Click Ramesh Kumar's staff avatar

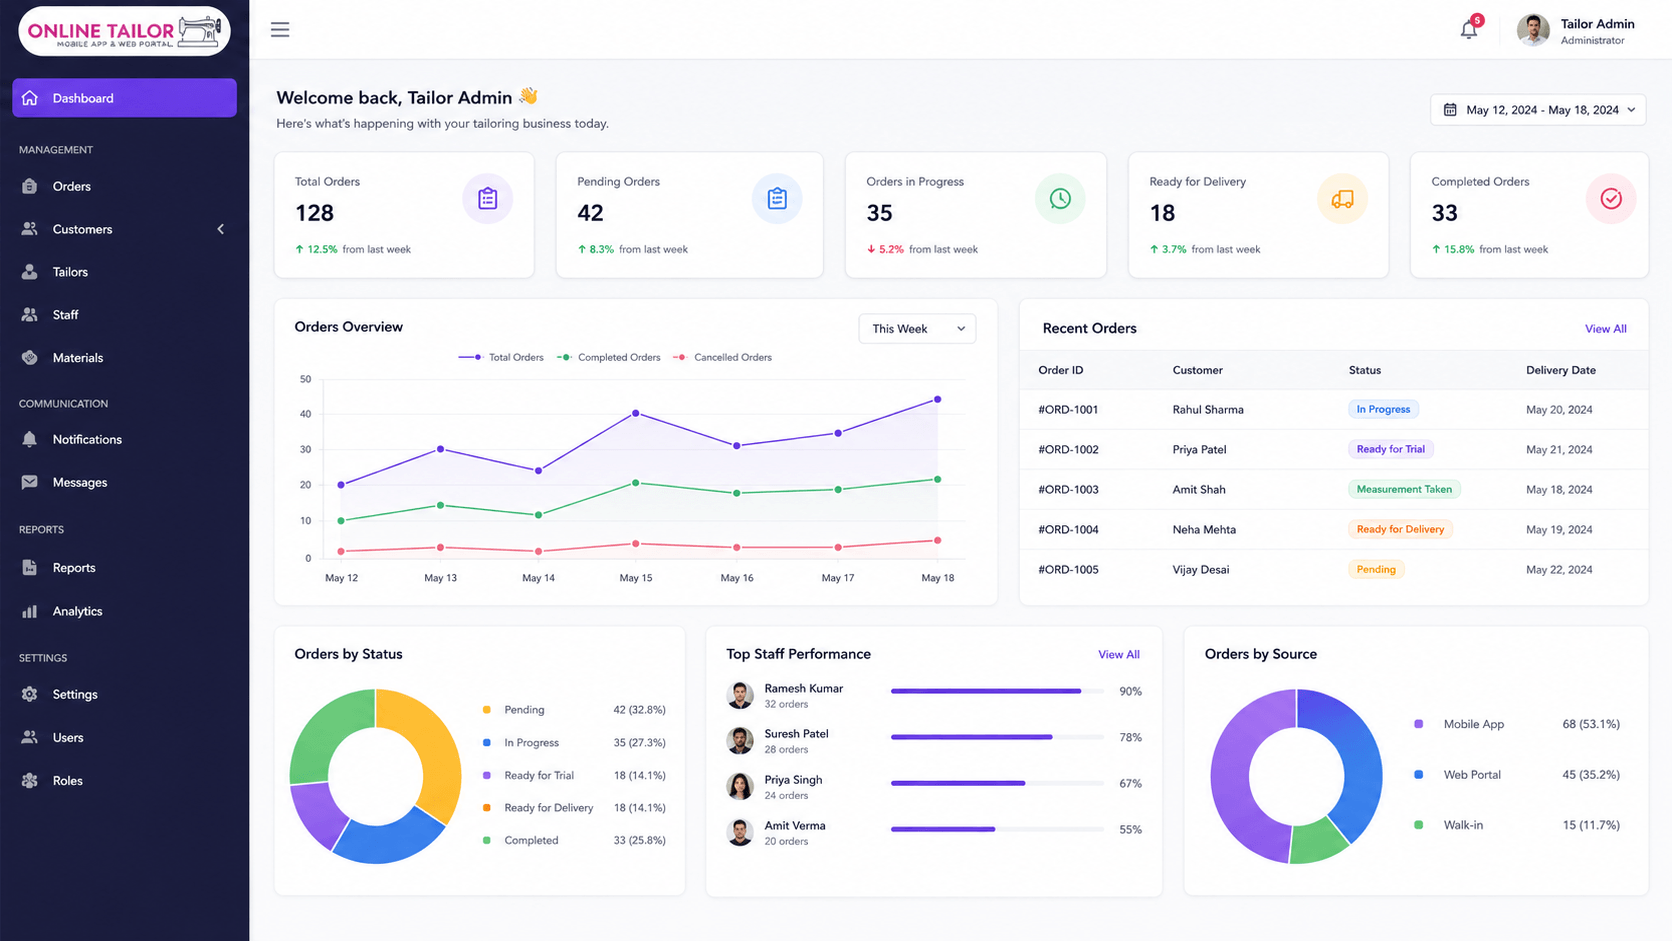coord(740,695)
